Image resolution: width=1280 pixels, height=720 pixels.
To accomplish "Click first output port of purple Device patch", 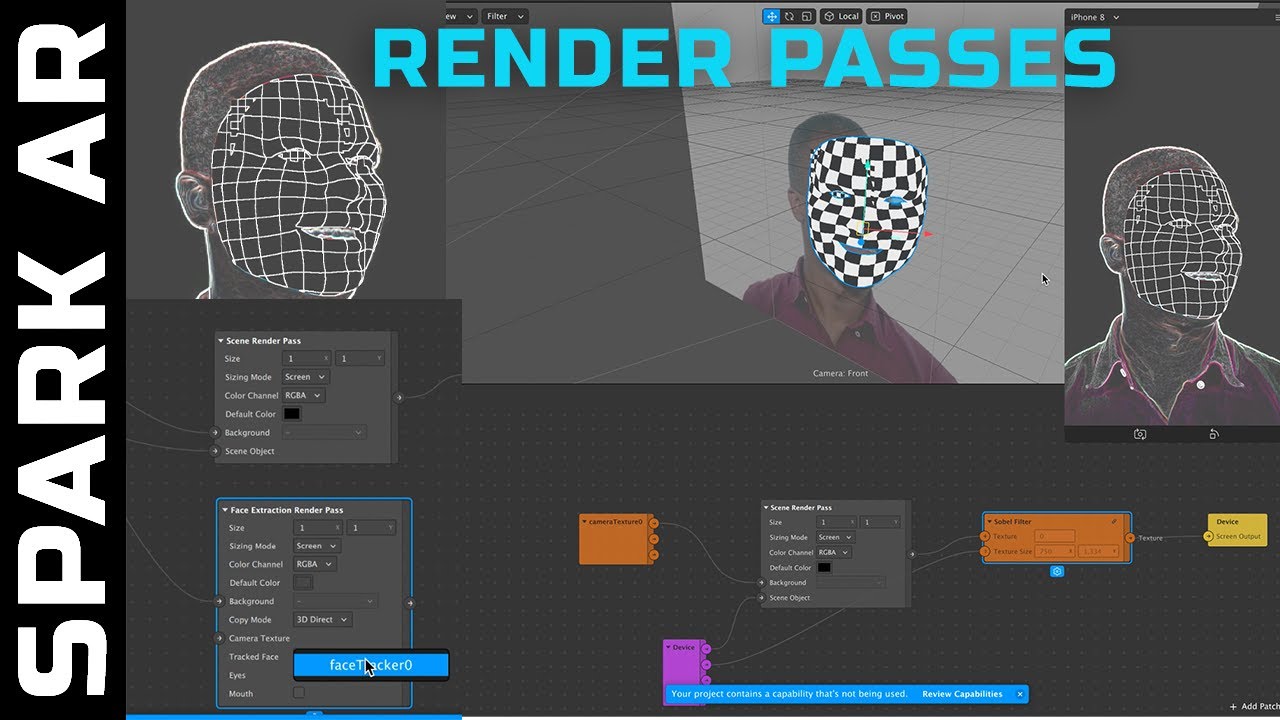I will 706,648.
